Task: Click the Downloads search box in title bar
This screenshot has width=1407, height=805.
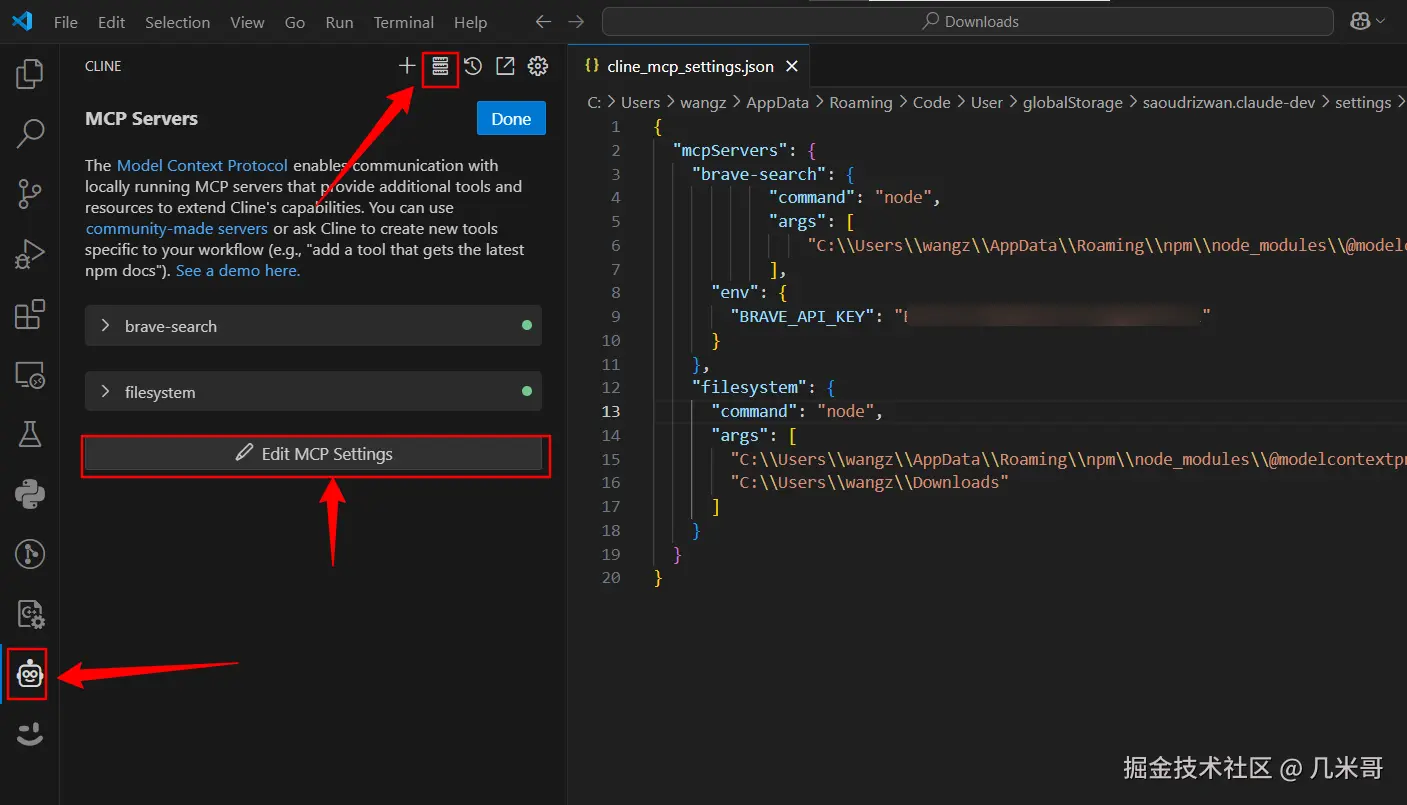Action: click(967, 21)
